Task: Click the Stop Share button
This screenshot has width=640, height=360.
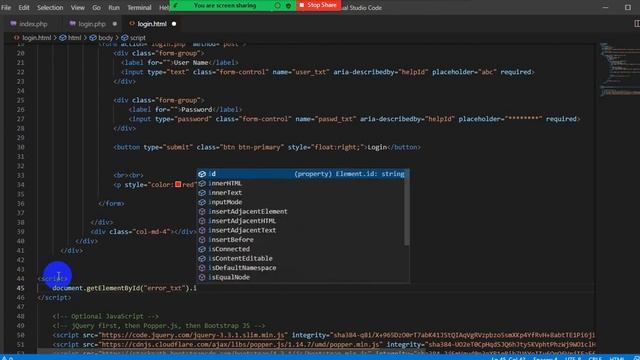Action: [318, 5]
